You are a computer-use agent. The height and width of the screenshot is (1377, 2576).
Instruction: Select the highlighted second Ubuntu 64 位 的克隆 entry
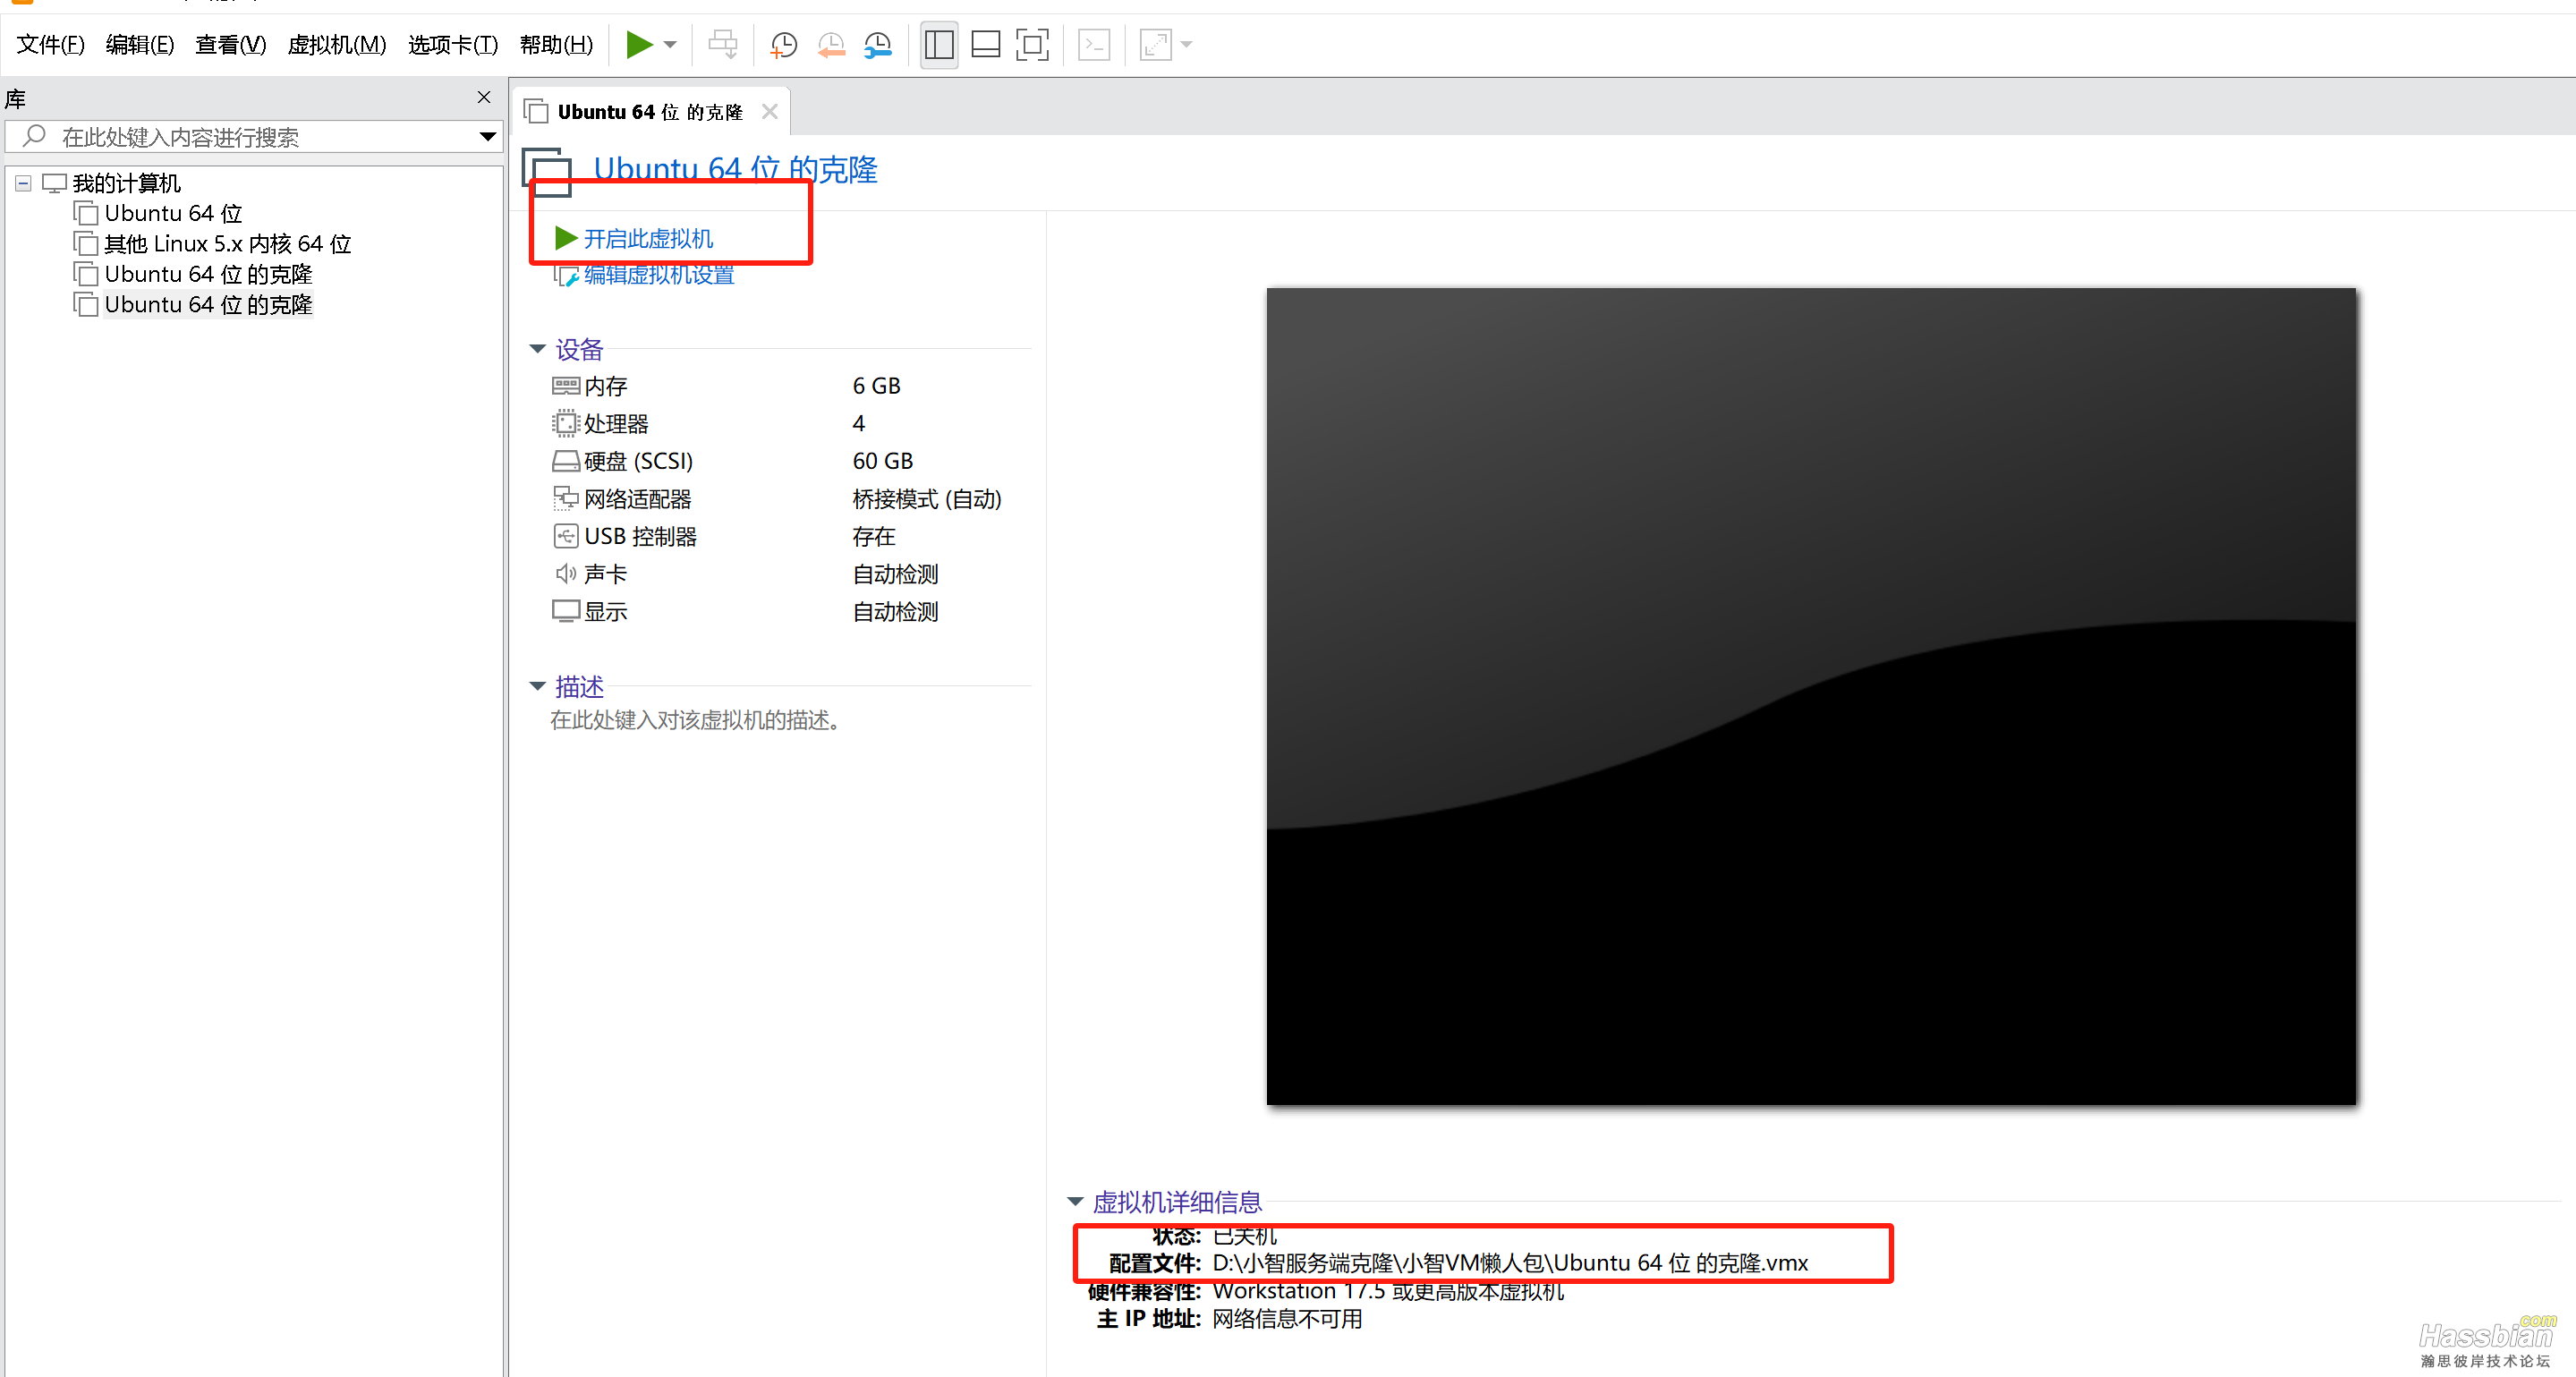pyautogui.click(x=208, y=304)
